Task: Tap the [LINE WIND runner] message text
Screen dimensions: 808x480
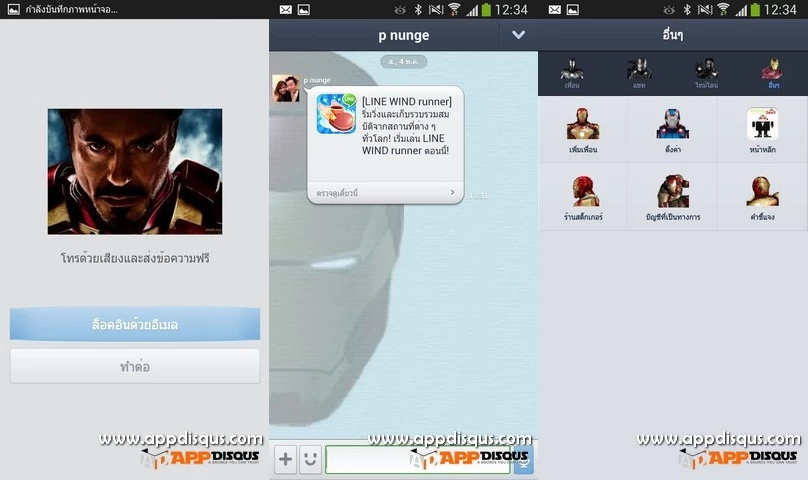Action: click(x=406, y=126)
